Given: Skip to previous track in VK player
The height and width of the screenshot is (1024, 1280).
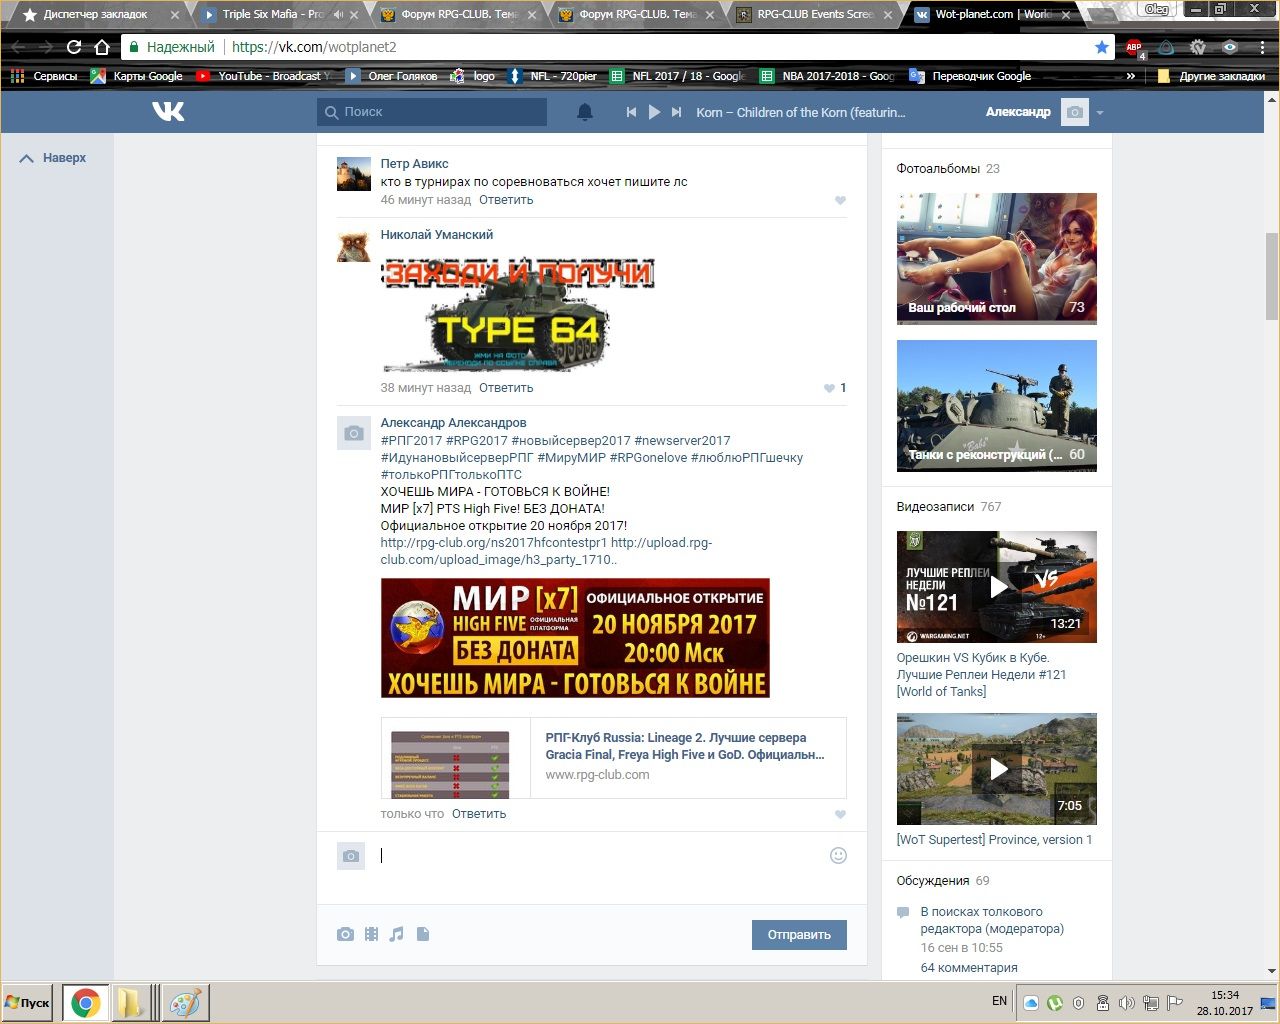Looking at the screenshot, I should click(631, 112).
